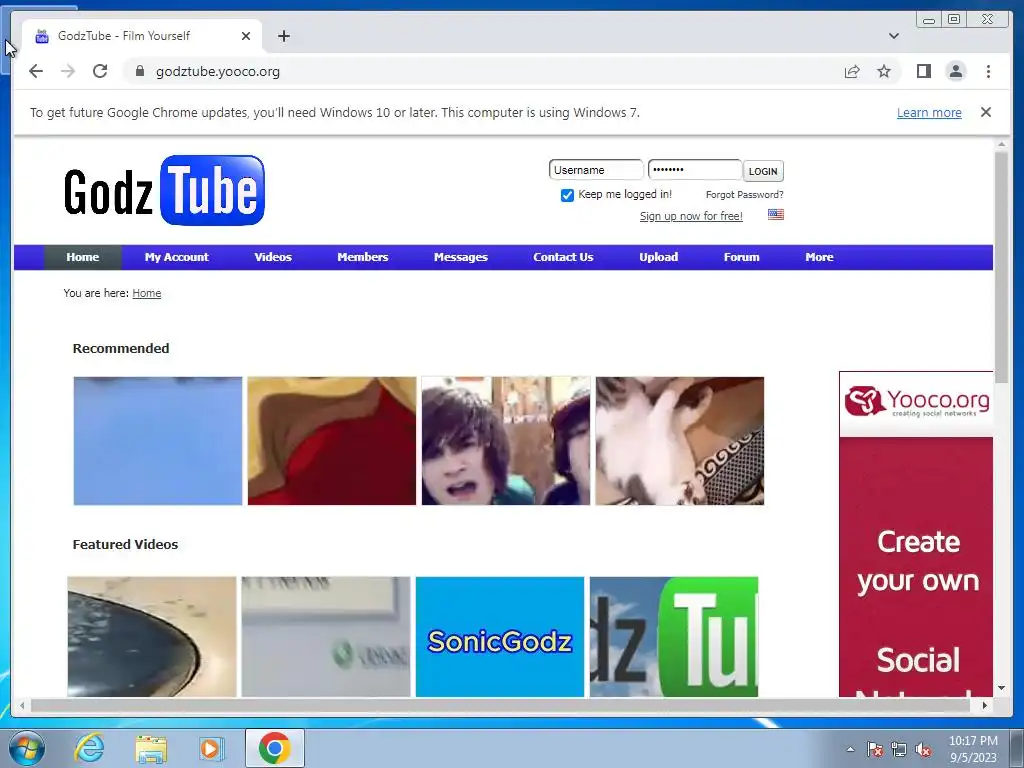The height and width of the screenshot is (768, 1024).
Task: Open the Forum menu item
Action: pos(741,257)
